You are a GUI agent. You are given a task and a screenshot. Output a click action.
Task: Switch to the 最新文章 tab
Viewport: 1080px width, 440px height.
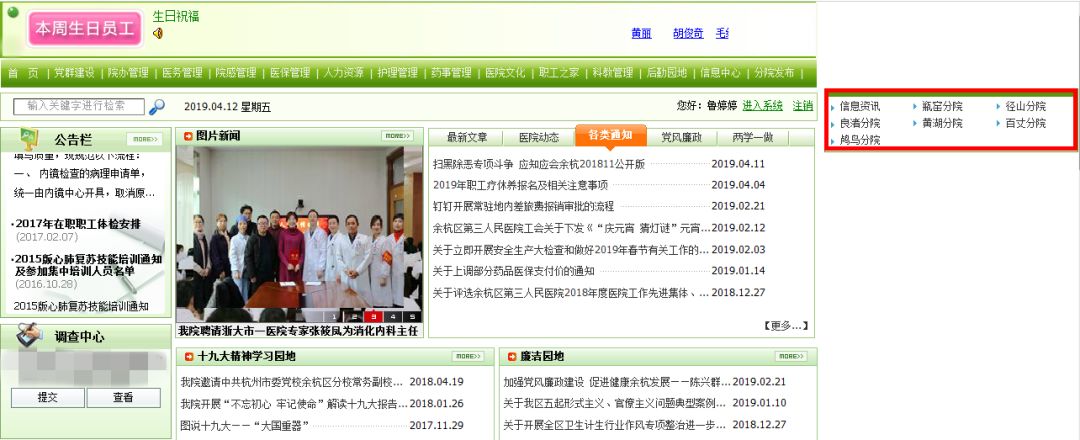[467, 138]
